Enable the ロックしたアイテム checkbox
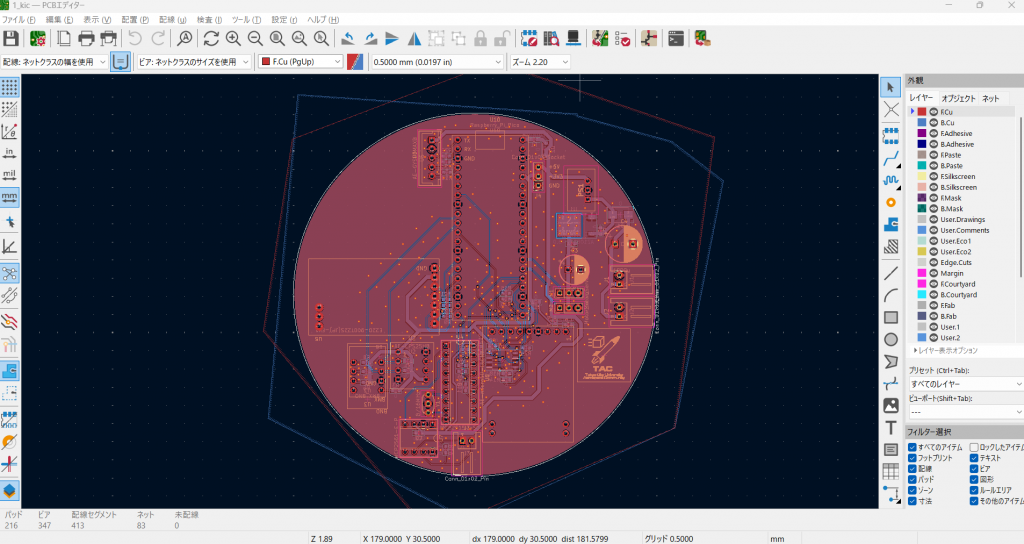This screenshot has width=1024, height=544. tap(974, 446)
